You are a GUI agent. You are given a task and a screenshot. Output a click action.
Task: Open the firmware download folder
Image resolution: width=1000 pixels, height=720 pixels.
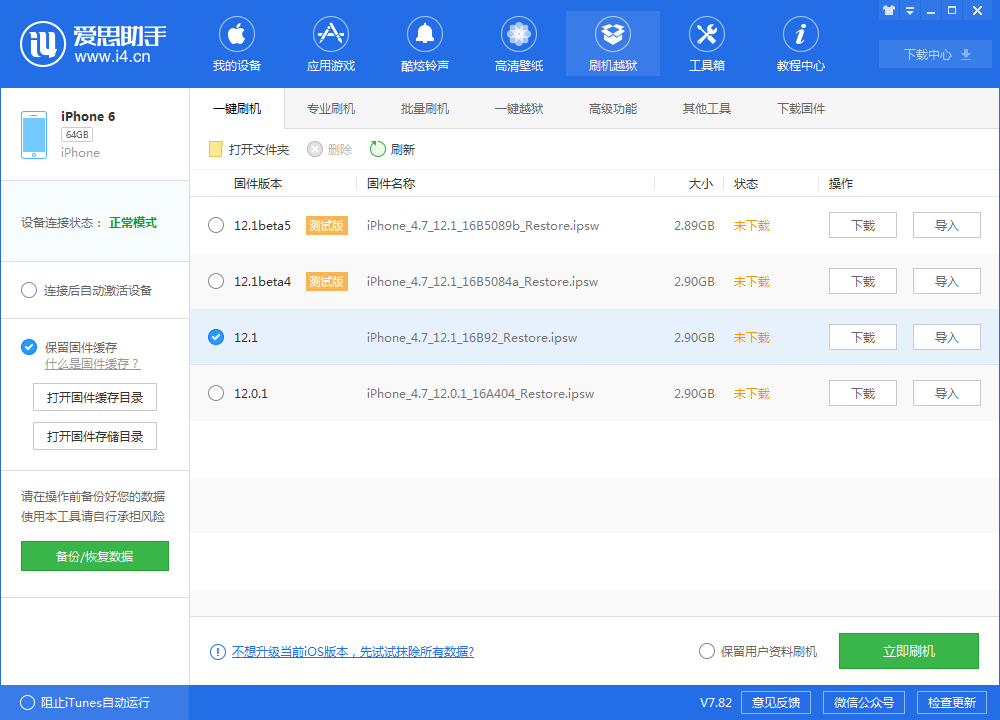[x=245, y=149]
